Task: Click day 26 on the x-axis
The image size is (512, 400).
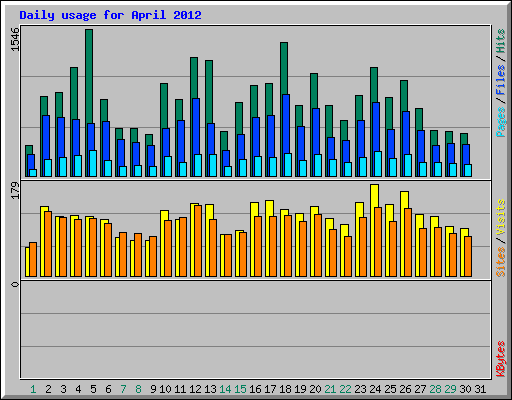Action: (x=405, y=389)
